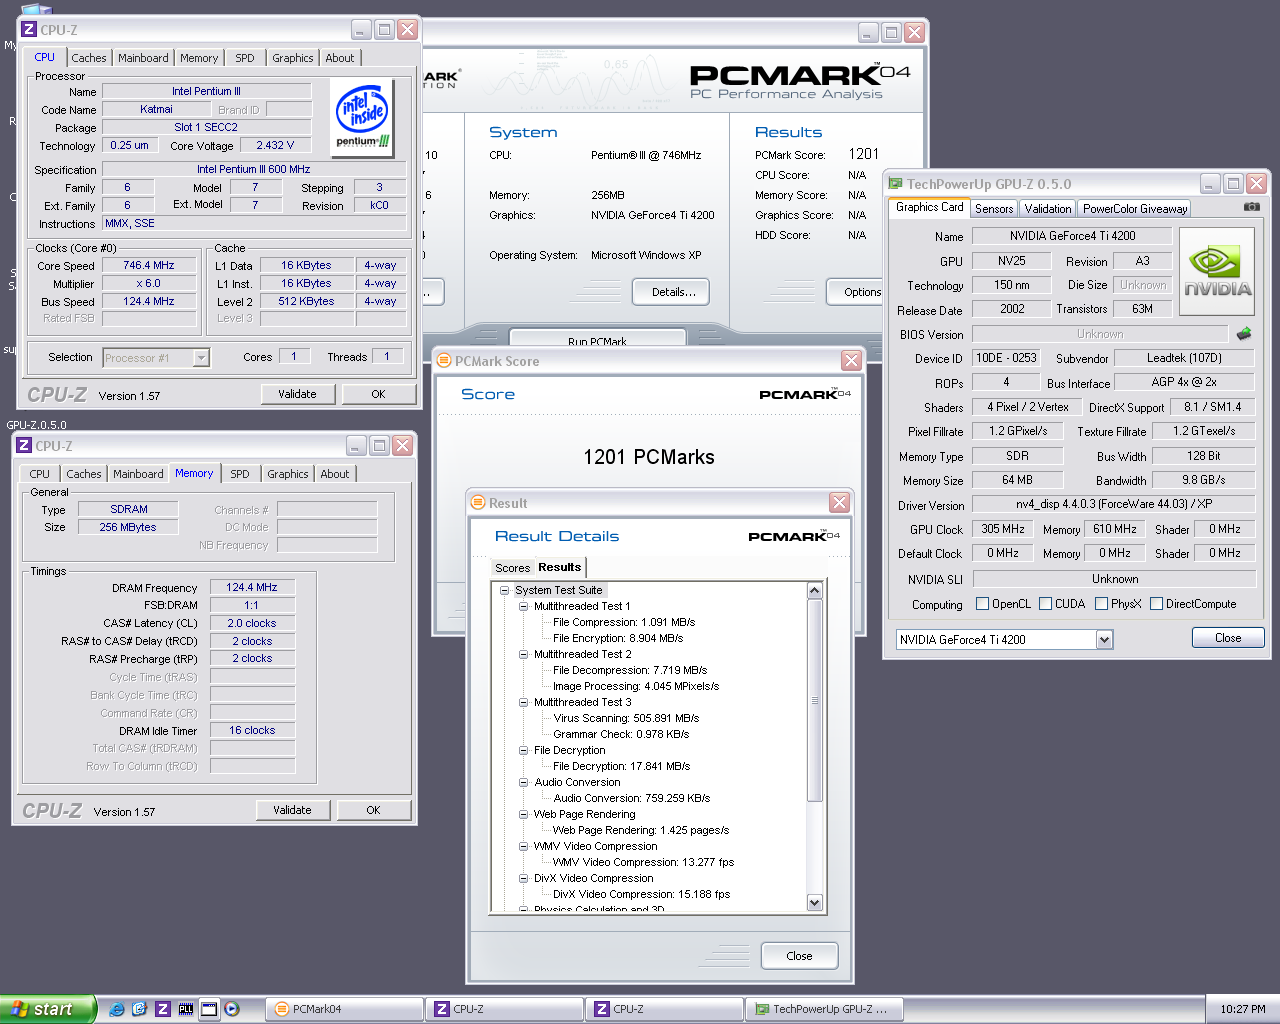Click OK in CPU-Z memory timings window
The image size is (1280, 1024).
(x=373, y=810)
